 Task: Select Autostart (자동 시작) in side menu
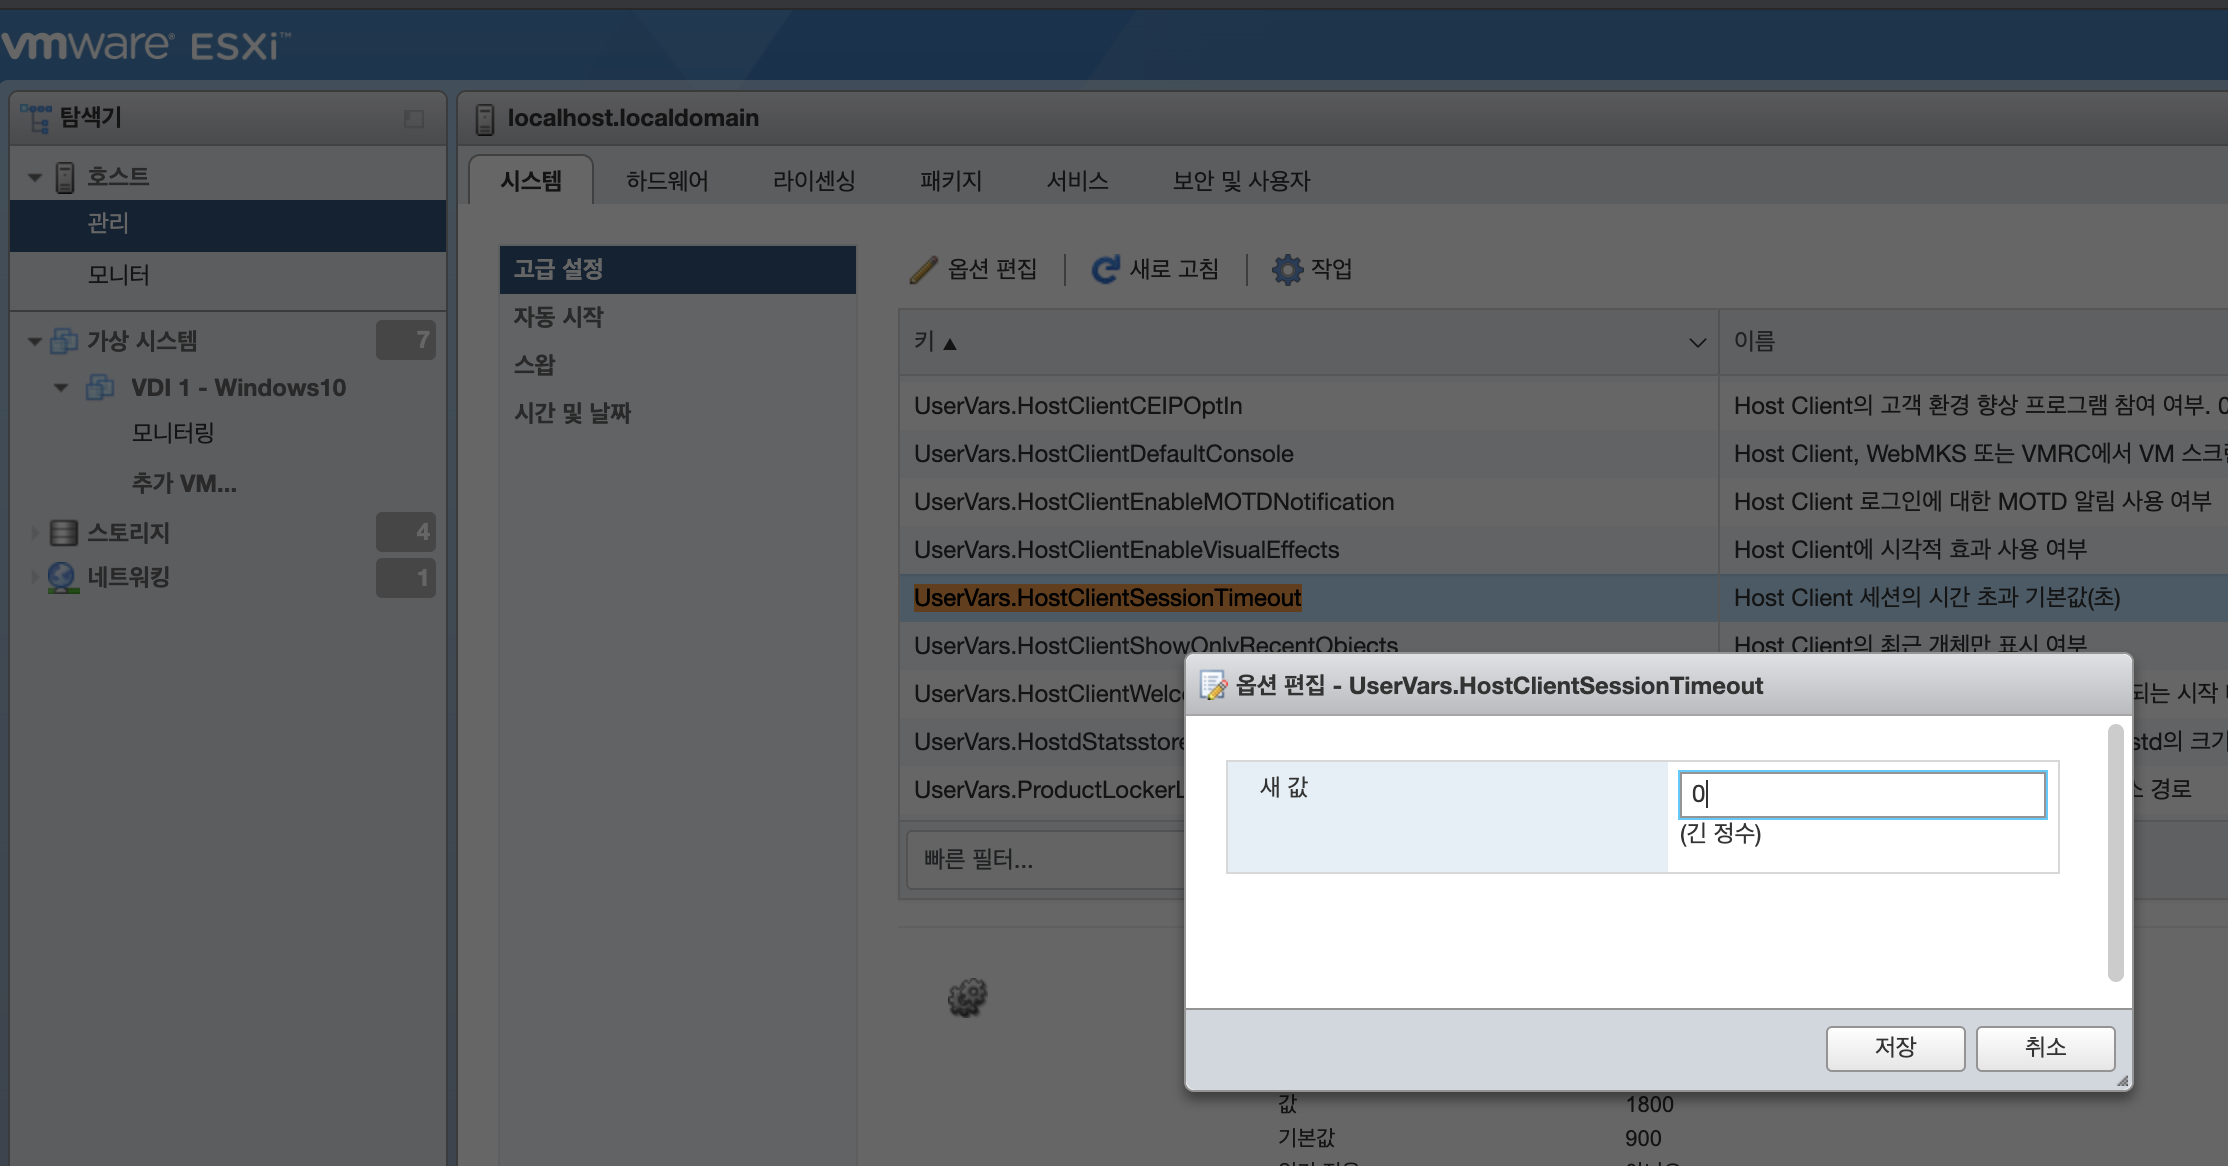[x=559, y=317]
